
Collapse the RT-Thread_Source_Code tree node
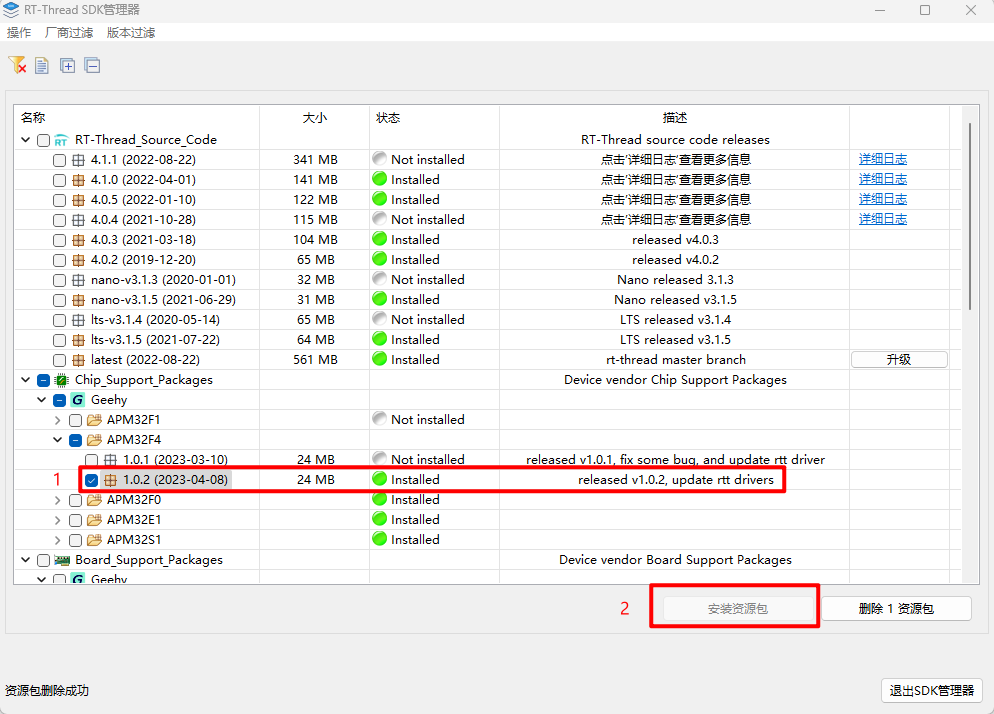tap(26, 140)
